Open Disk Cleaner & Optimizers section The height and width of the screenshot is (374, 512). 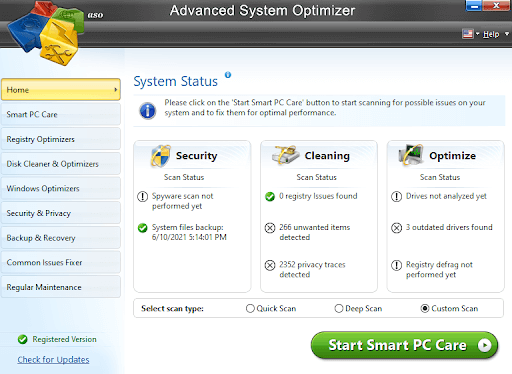61,164
